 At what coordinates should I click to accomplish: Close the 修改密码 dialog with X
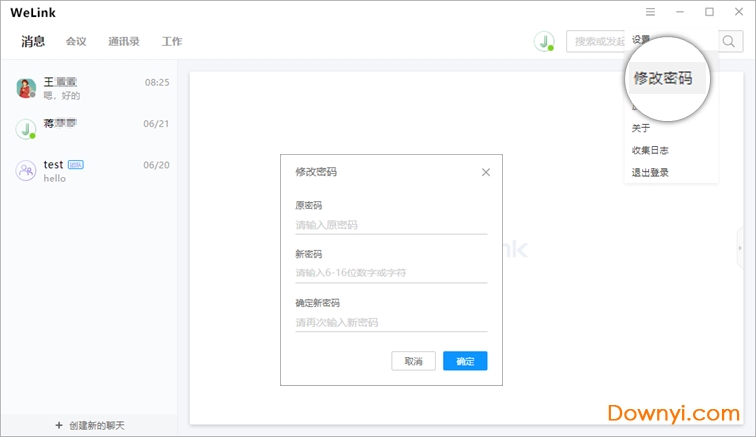point(486,172)
